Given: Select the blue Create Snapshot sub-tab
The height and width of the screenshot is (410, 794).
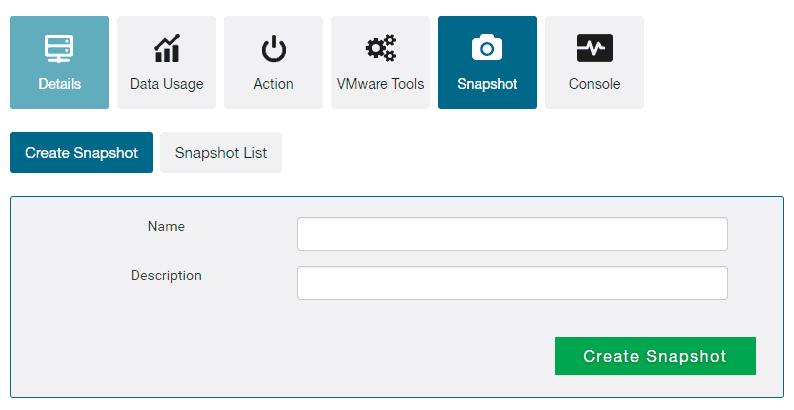Looking at the screenshot, I should [x=82, y=152].
